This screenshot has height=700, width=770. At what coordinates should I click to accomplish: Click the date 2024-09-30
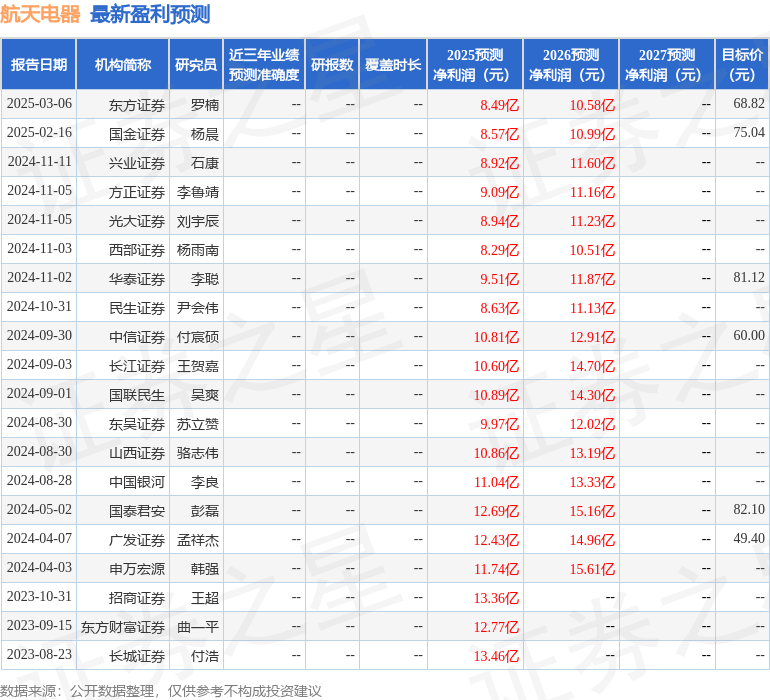point(39,335)
